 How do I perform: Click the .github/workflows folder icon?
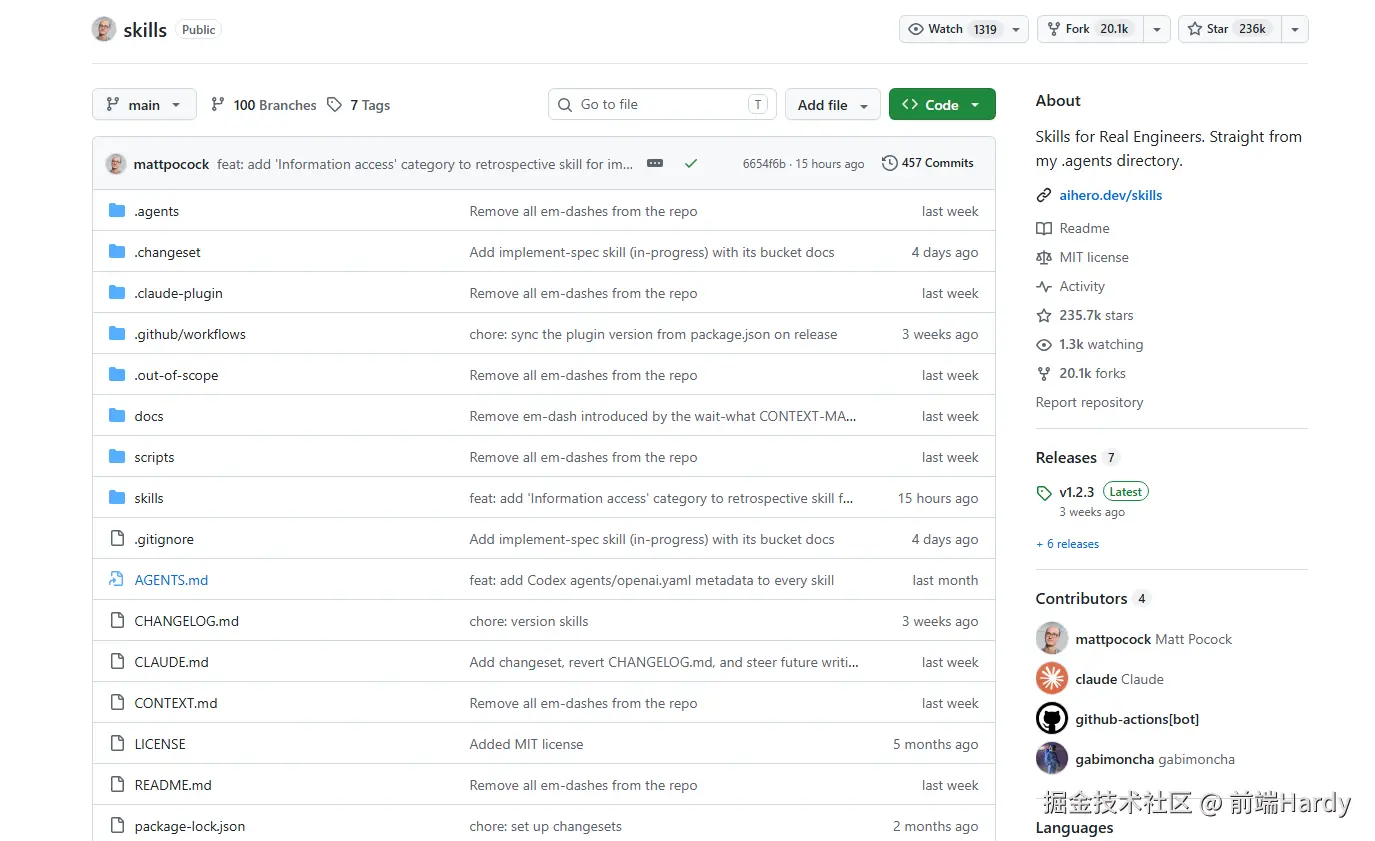point(117,334)
